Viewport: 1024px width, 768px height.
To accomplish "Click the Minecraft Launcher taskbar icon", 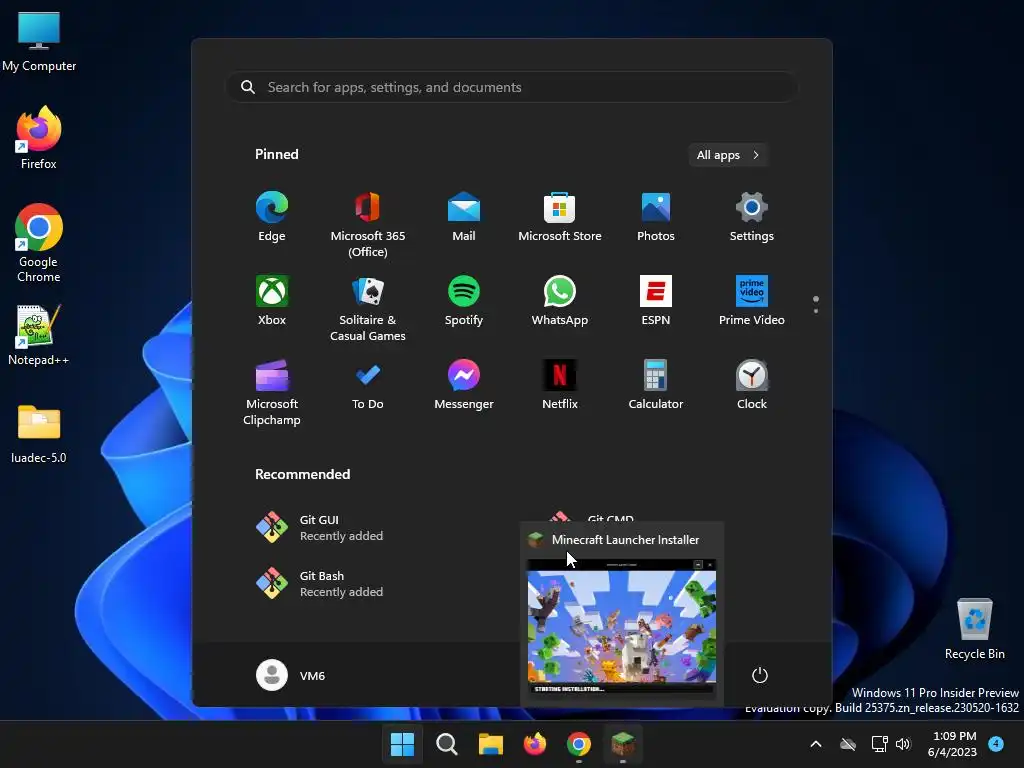I will click(x=623, y=744).
